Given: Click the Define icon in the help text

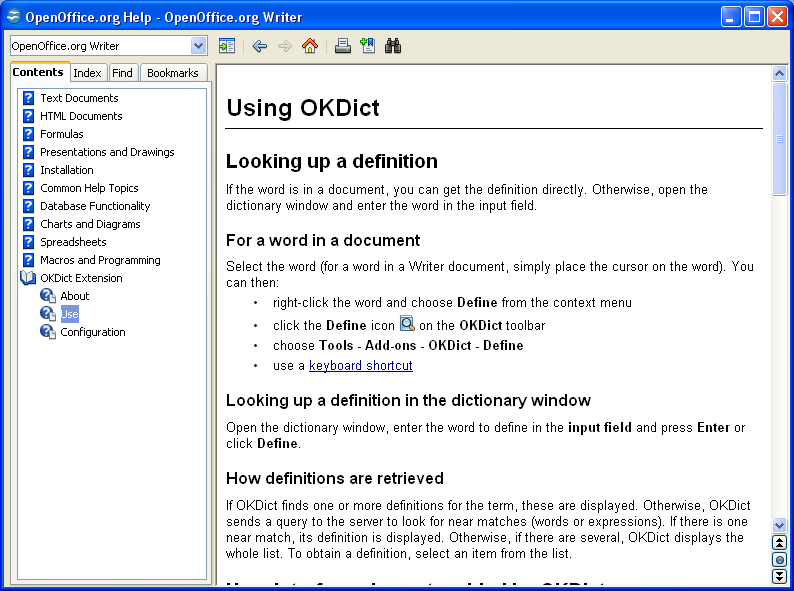Looking at the screenshot, I should [x=407, y=324].
